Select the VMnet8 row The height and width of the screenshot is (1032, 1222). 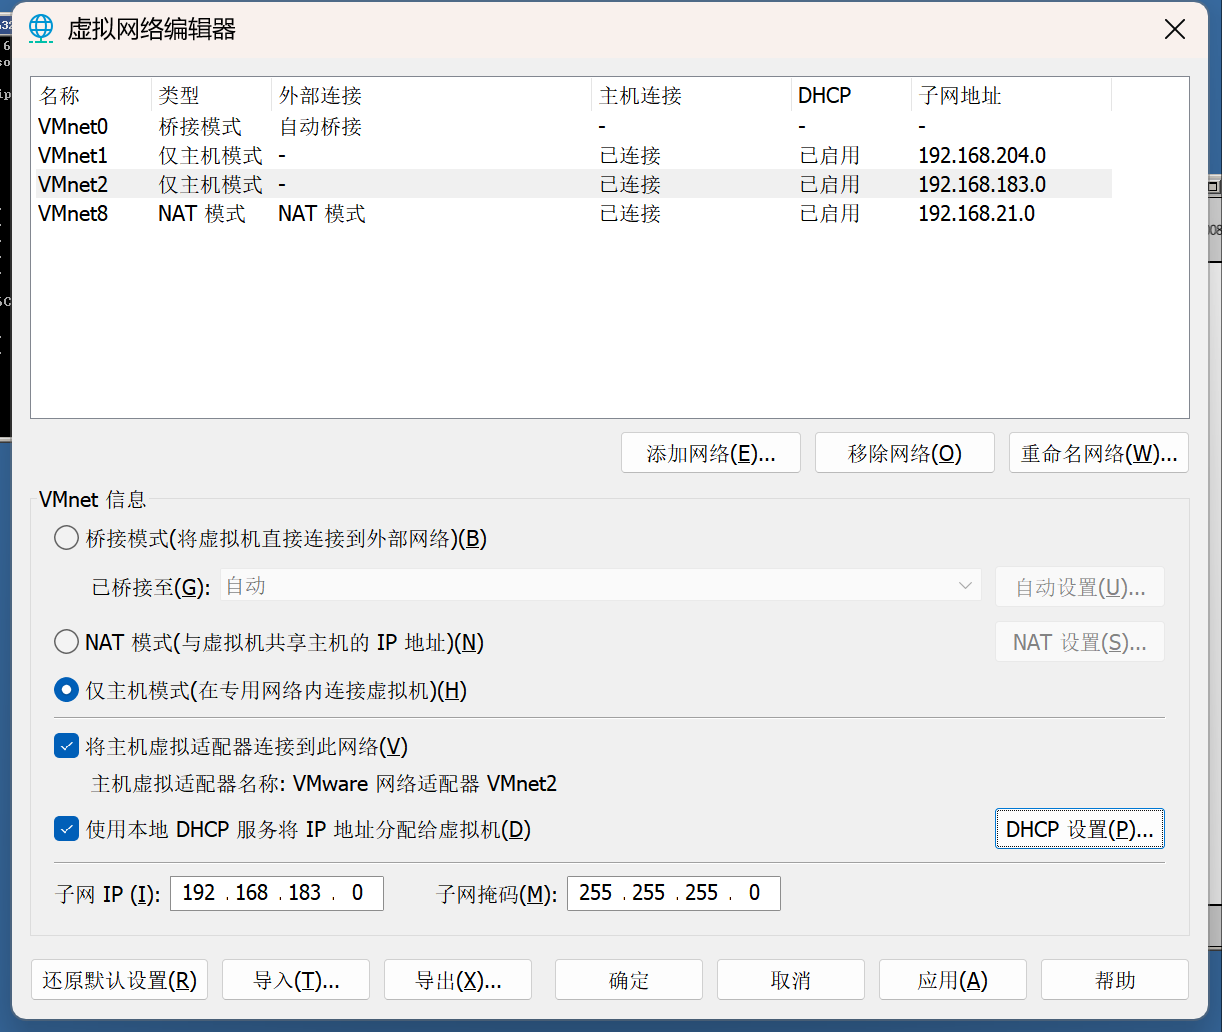[x=572, y=214]
